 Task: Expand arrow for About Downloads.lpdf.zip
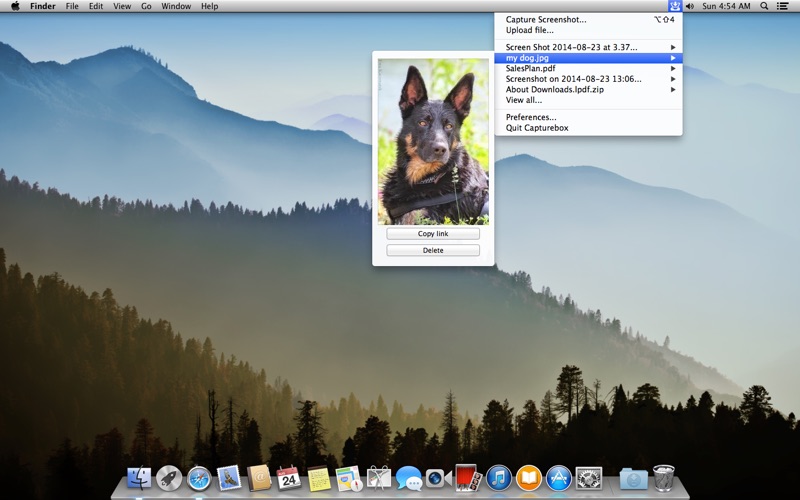click(x=673, y=89)
